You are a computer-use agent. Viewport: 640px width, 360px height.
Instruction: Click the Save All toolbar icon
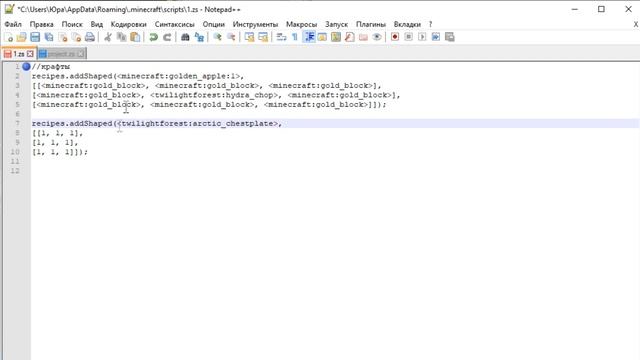(x=49, y=37)
